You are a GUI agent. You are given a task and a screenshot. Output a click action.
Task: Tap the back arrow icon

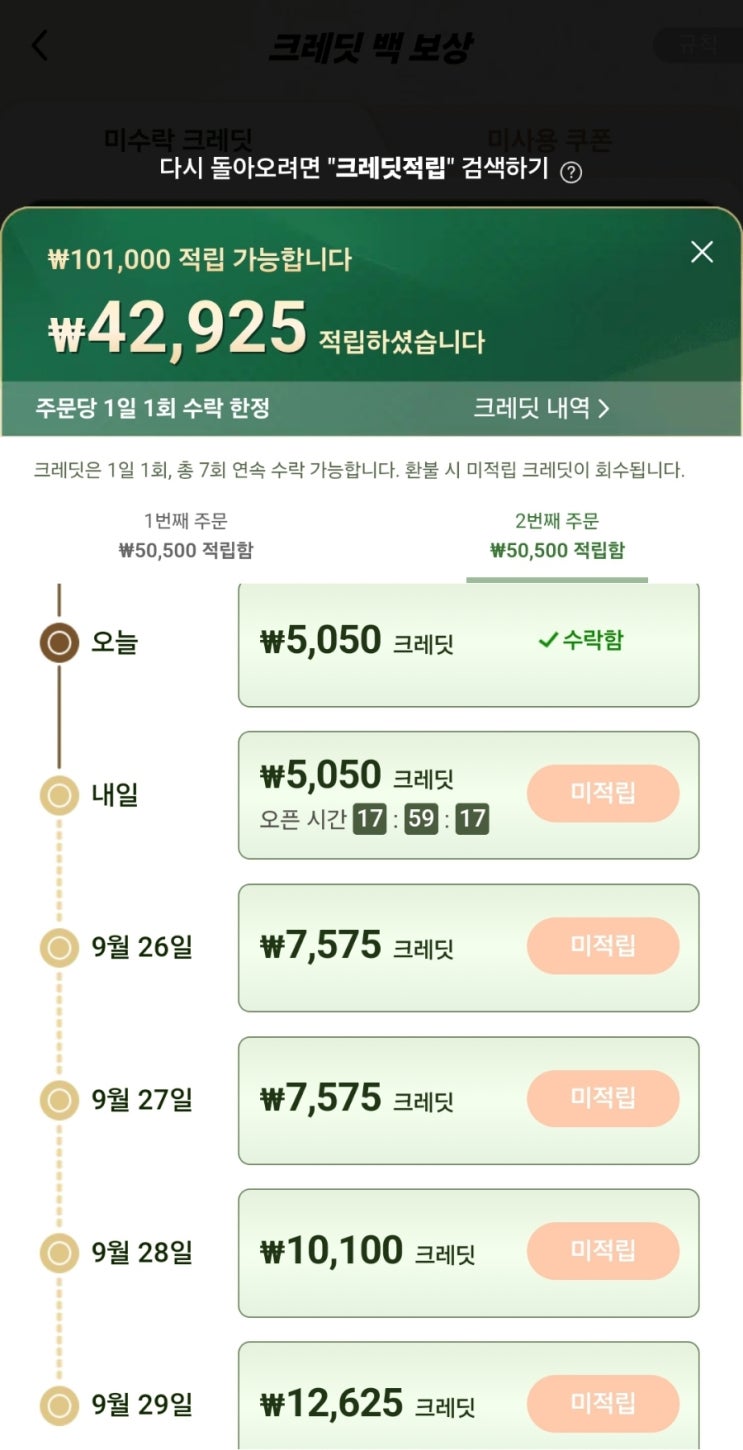[40, 46]
